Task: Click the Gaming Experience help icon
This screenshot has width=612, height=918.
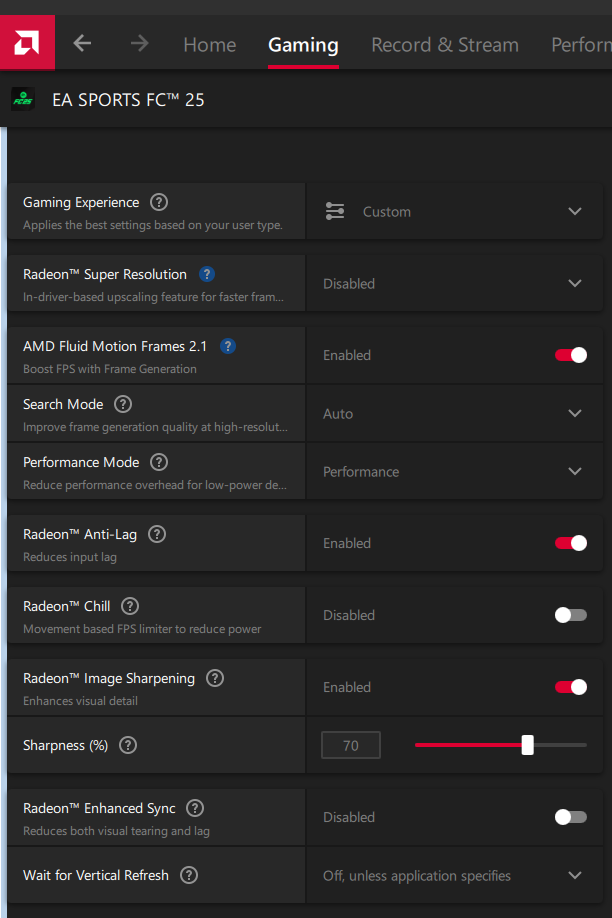Action: click(159, 202)
